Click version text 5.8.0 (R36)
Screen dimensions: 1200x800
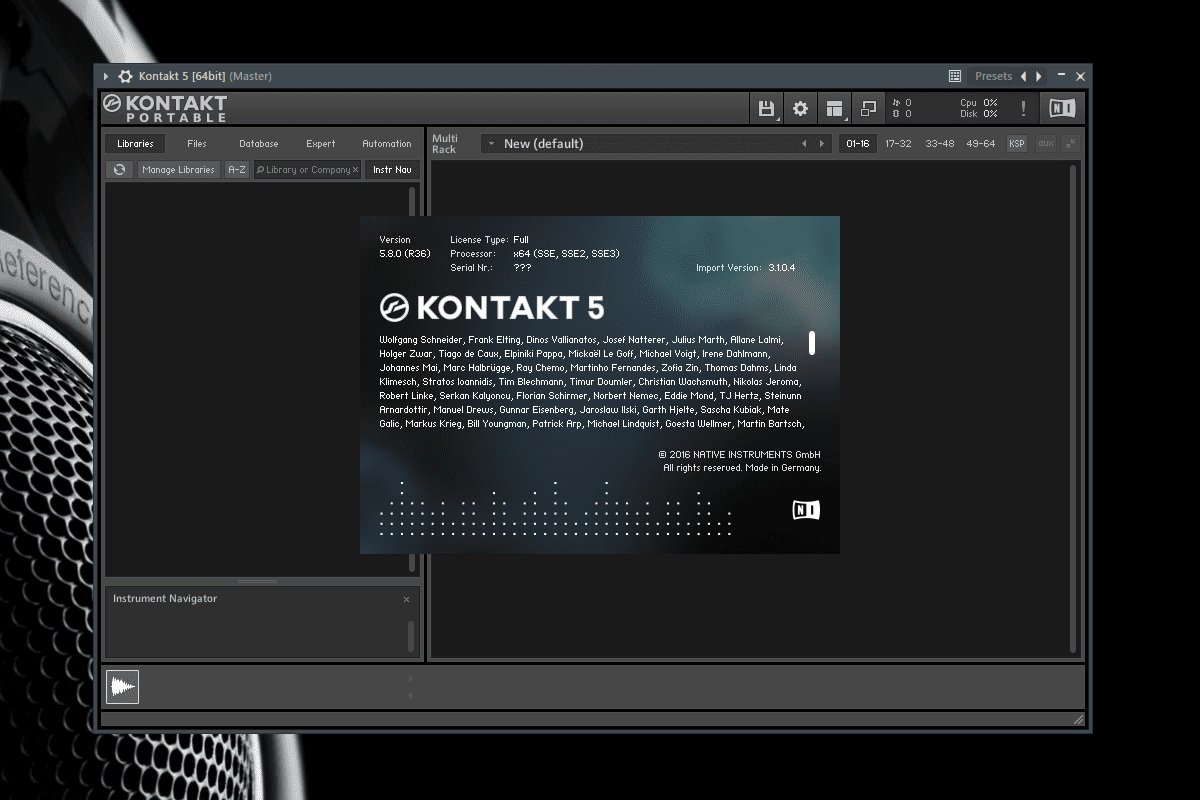pos(405,254)
